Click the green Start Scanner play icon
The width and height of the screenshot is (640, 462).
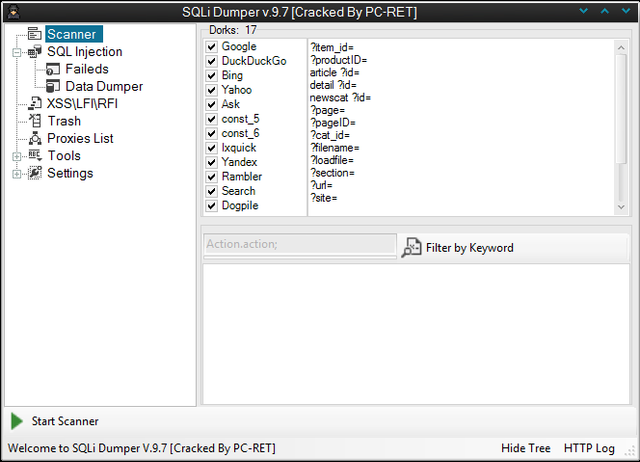coord(17,421)
